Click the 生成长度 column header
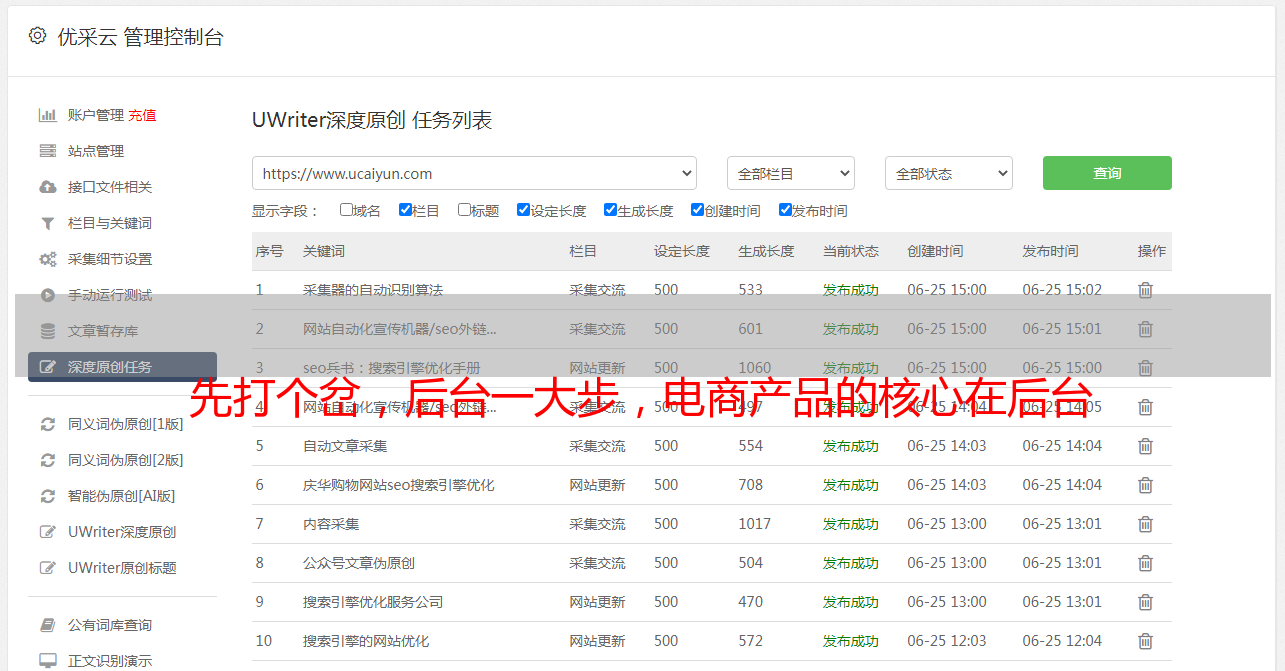1285x671 pixels. point(766,251)
